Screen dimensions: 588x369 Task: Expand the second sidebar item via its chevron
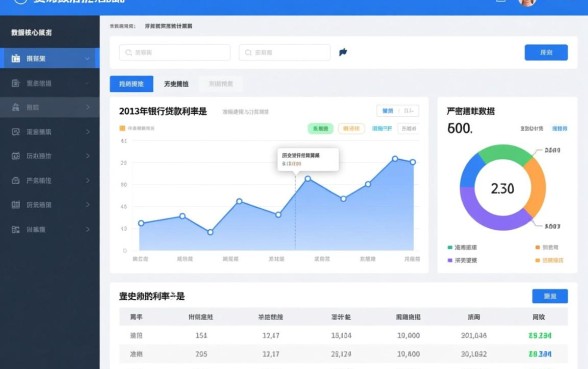(87, 83)
